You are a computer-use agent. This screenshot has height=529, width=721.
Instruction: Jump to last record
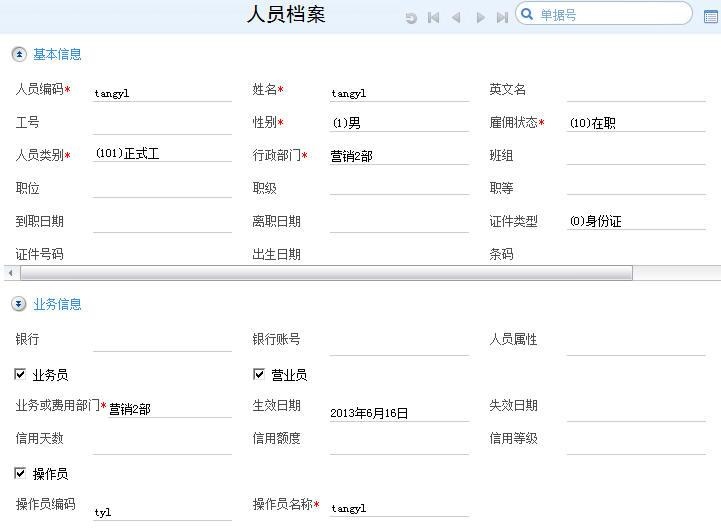pyautogui.click(x=502, y=18)
